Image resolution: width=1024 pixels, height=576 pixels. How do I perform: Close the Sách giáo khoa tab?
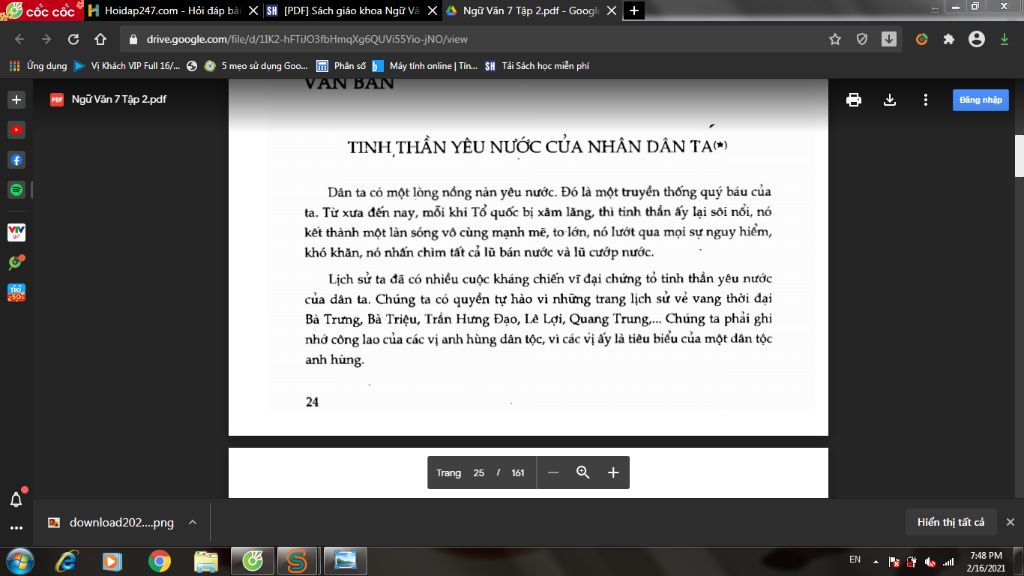pyautogui.click(x=432, y=10)
